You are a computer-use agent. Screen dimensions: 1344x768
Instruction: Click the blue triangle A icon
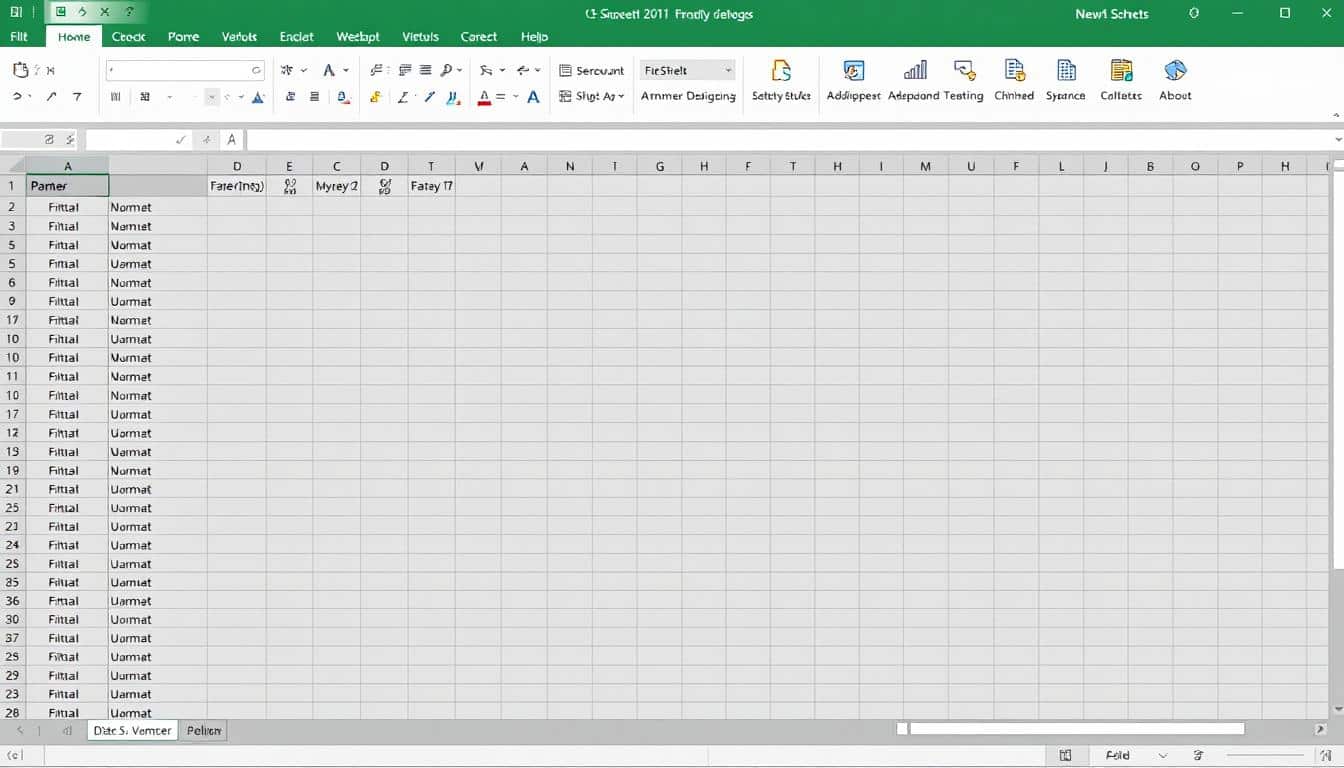coord(258,97)
